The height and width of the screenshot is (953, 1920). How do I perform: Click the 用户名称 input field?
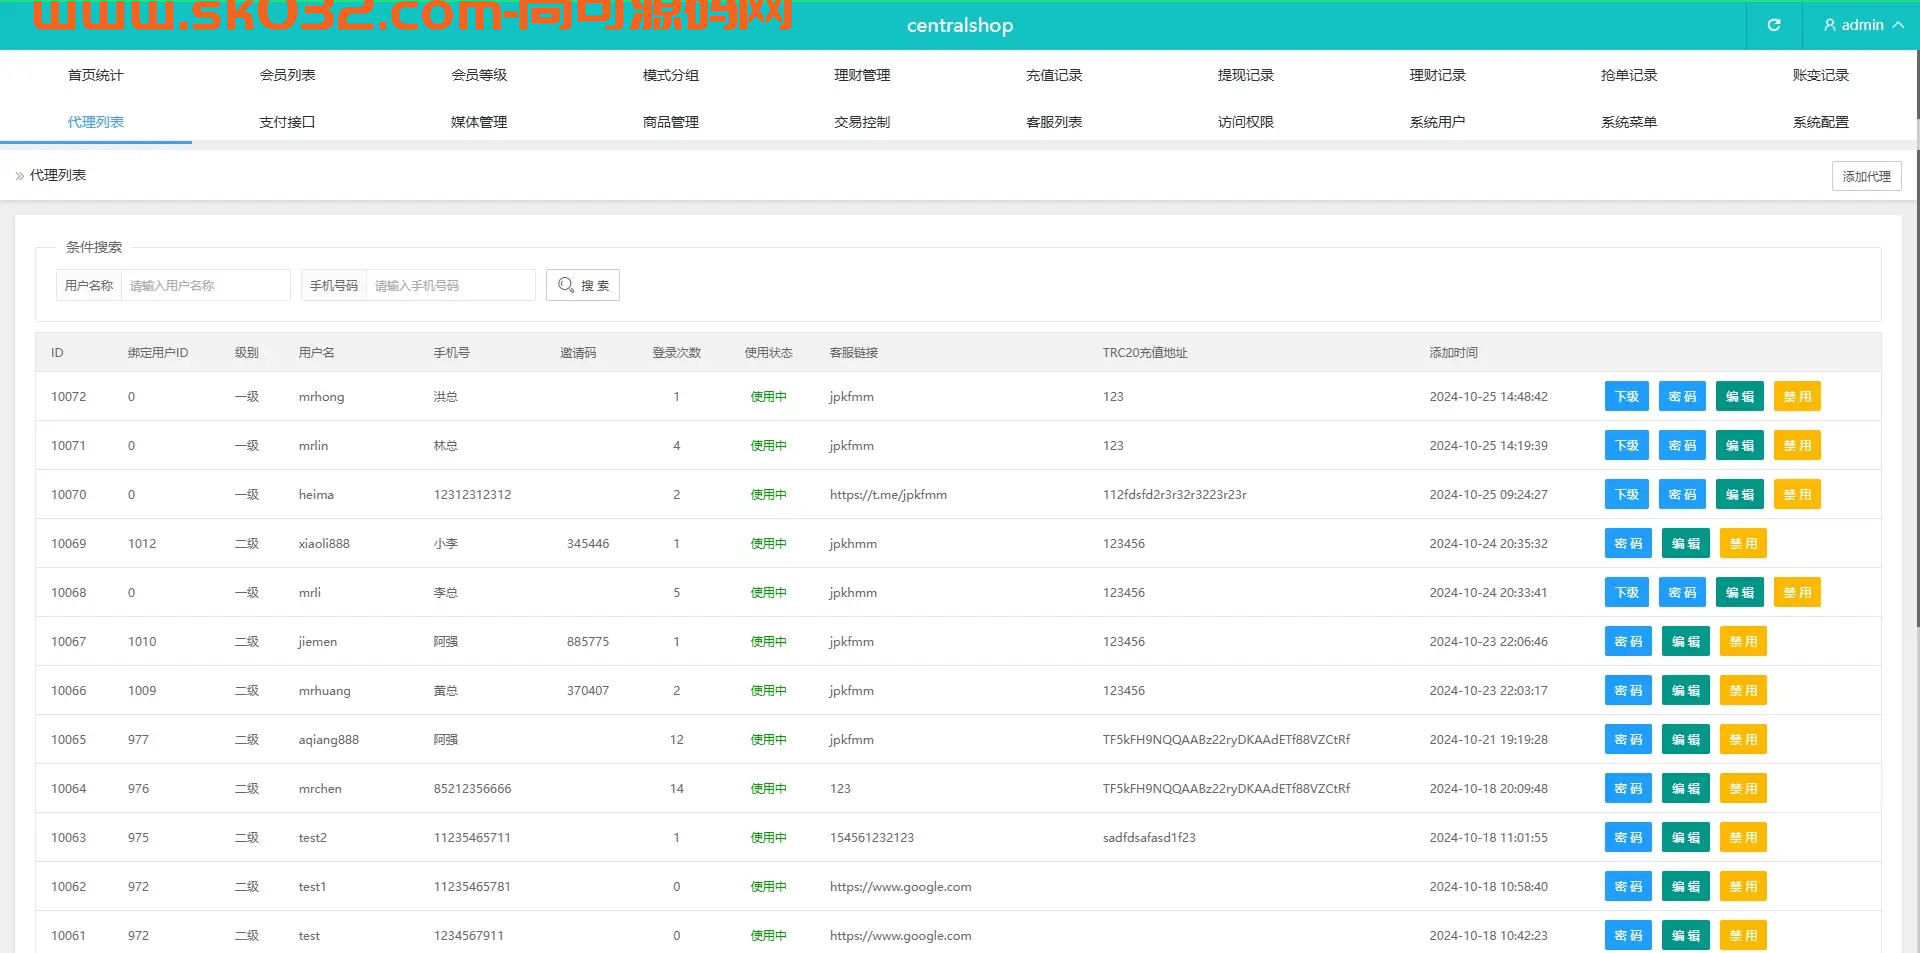(x=205, y=285)
